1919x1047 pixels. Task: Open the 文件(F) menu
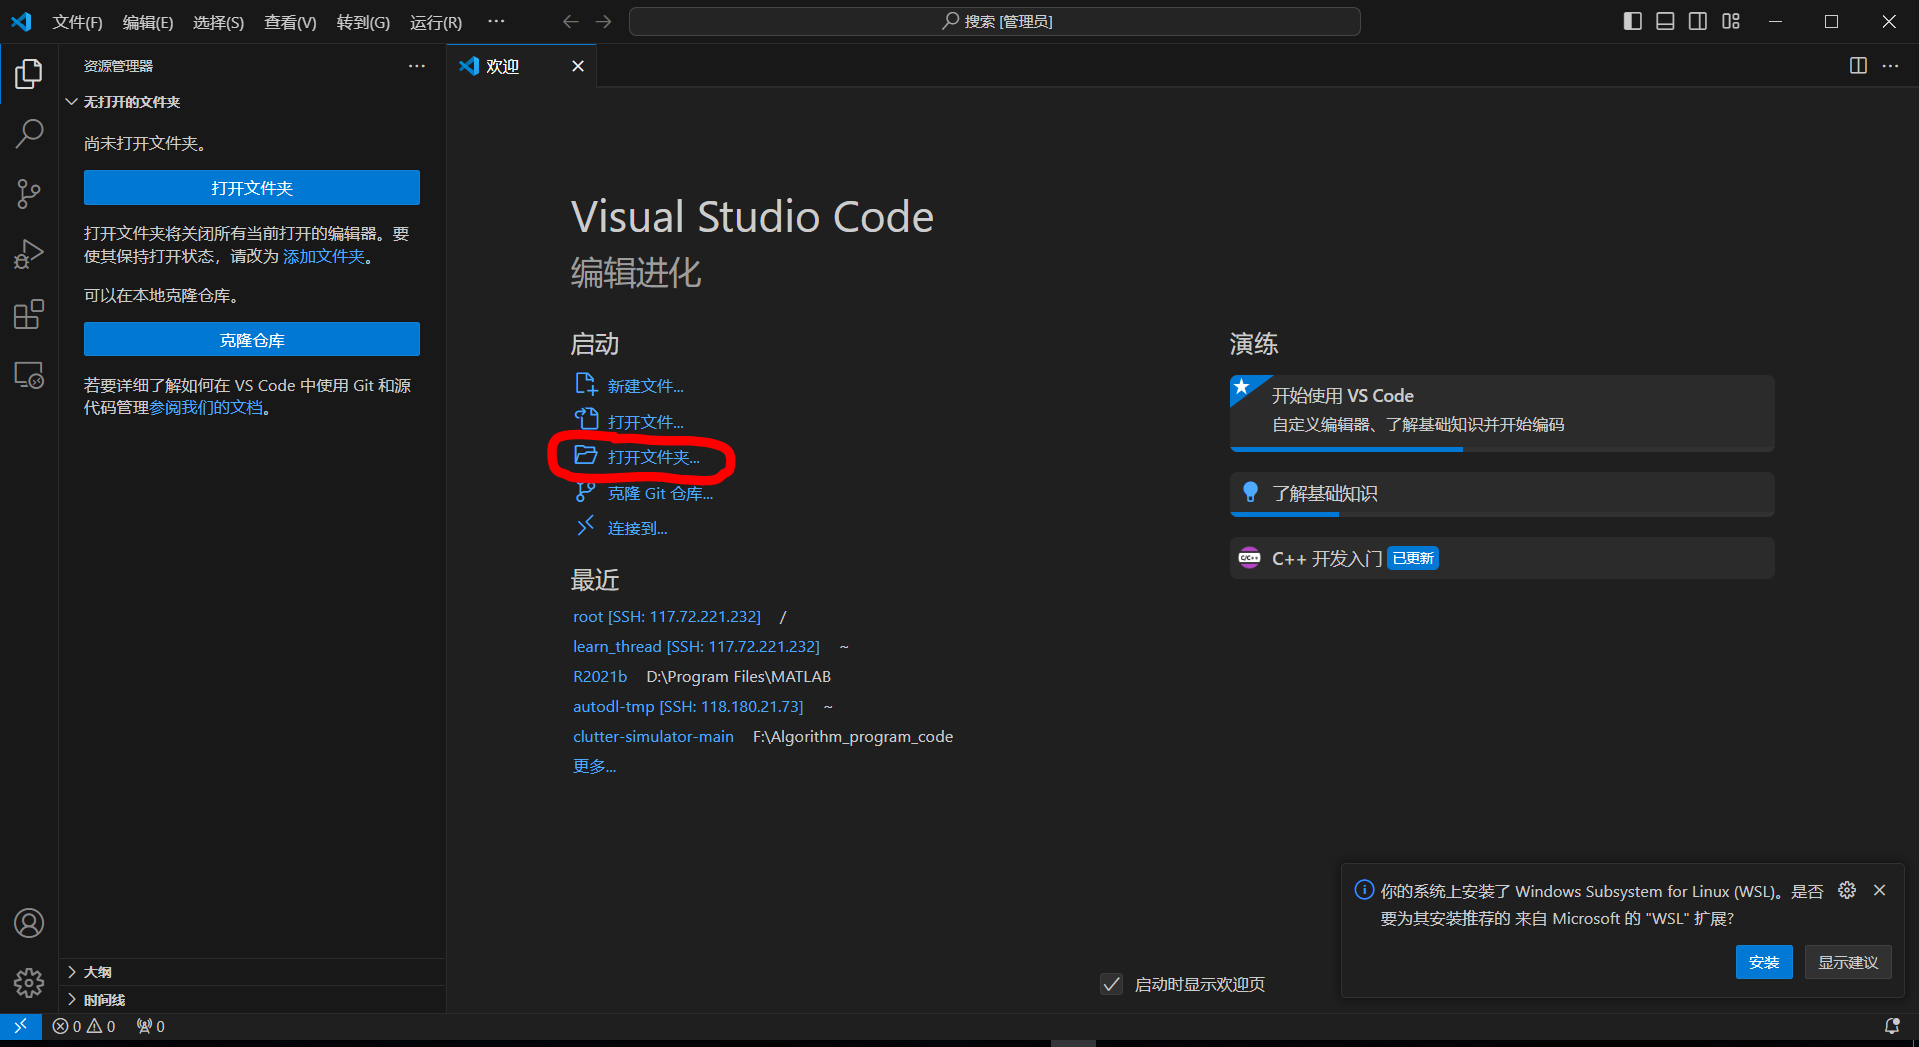tap(77, 22)
